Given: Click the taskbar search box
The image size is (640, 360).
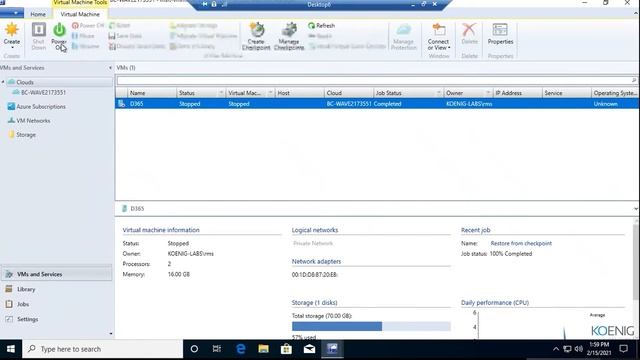Looking at the screenshot, I should point(102,349).
